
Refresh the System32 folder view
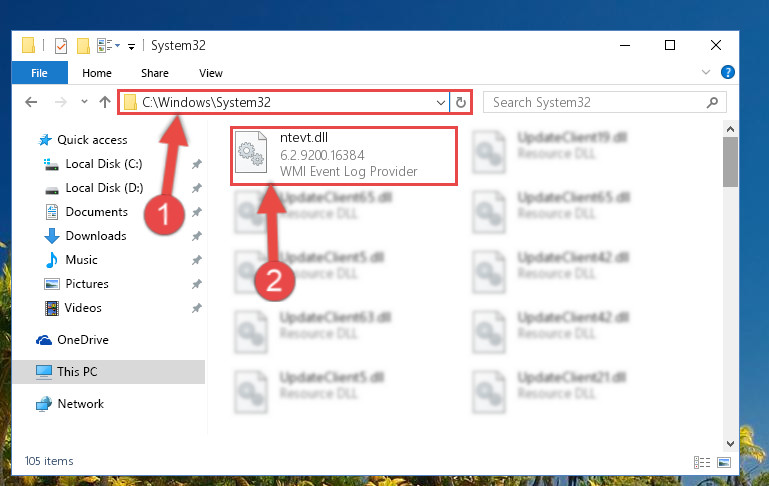(461, 102)
